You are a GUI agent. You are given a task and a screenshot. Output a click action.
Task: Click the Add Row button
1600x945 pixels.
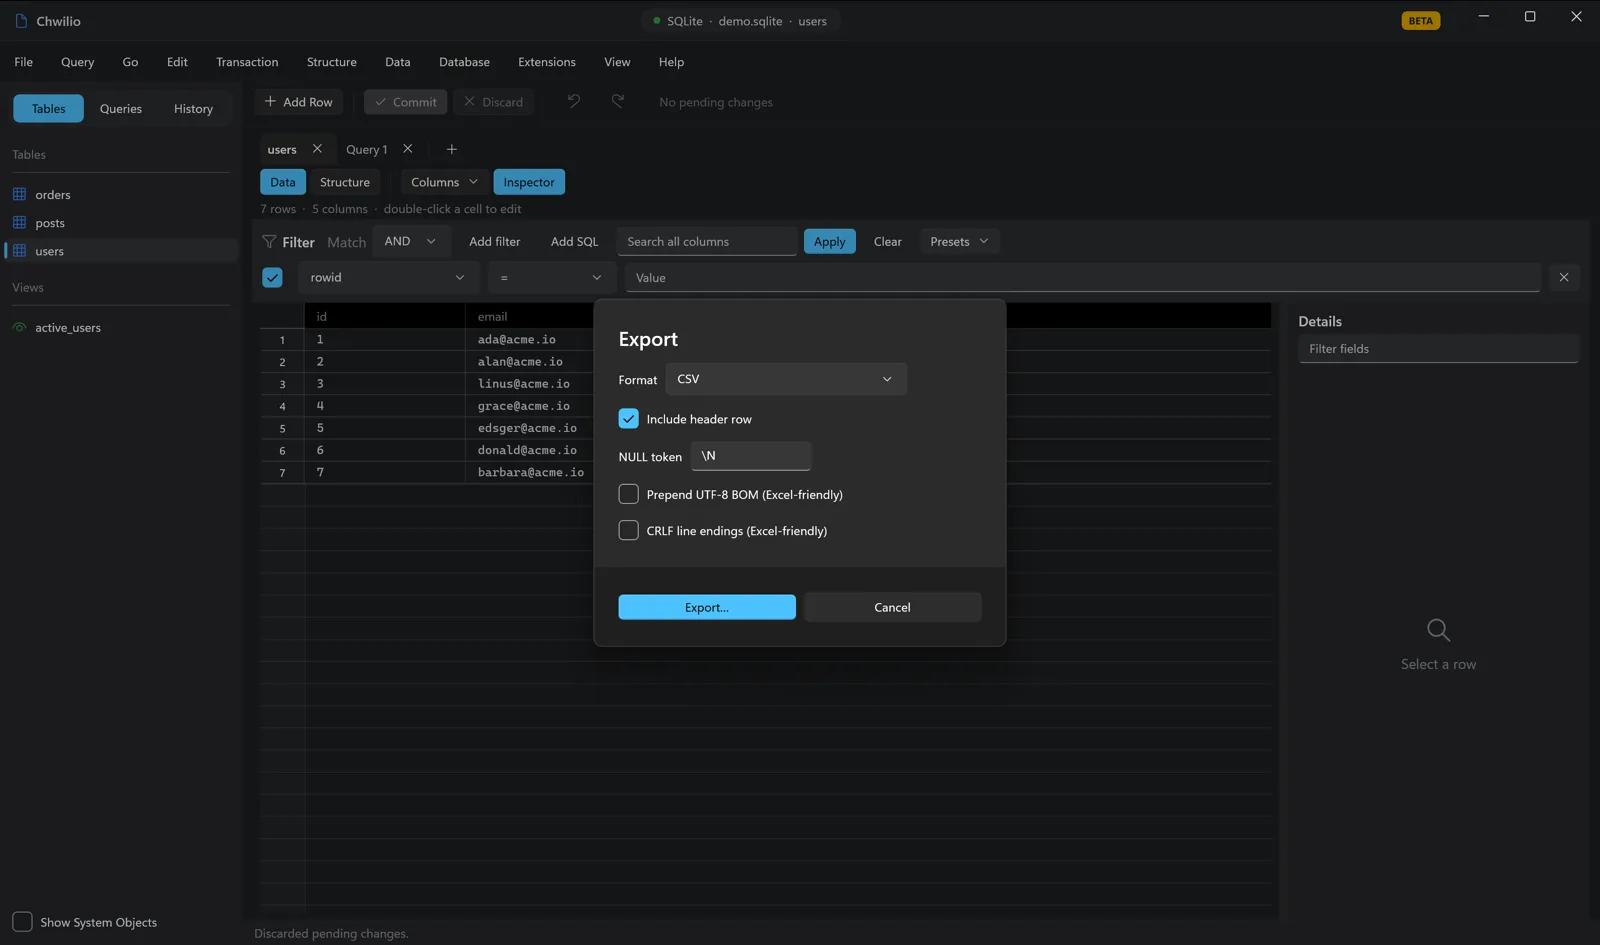click(x=298, y=102)
